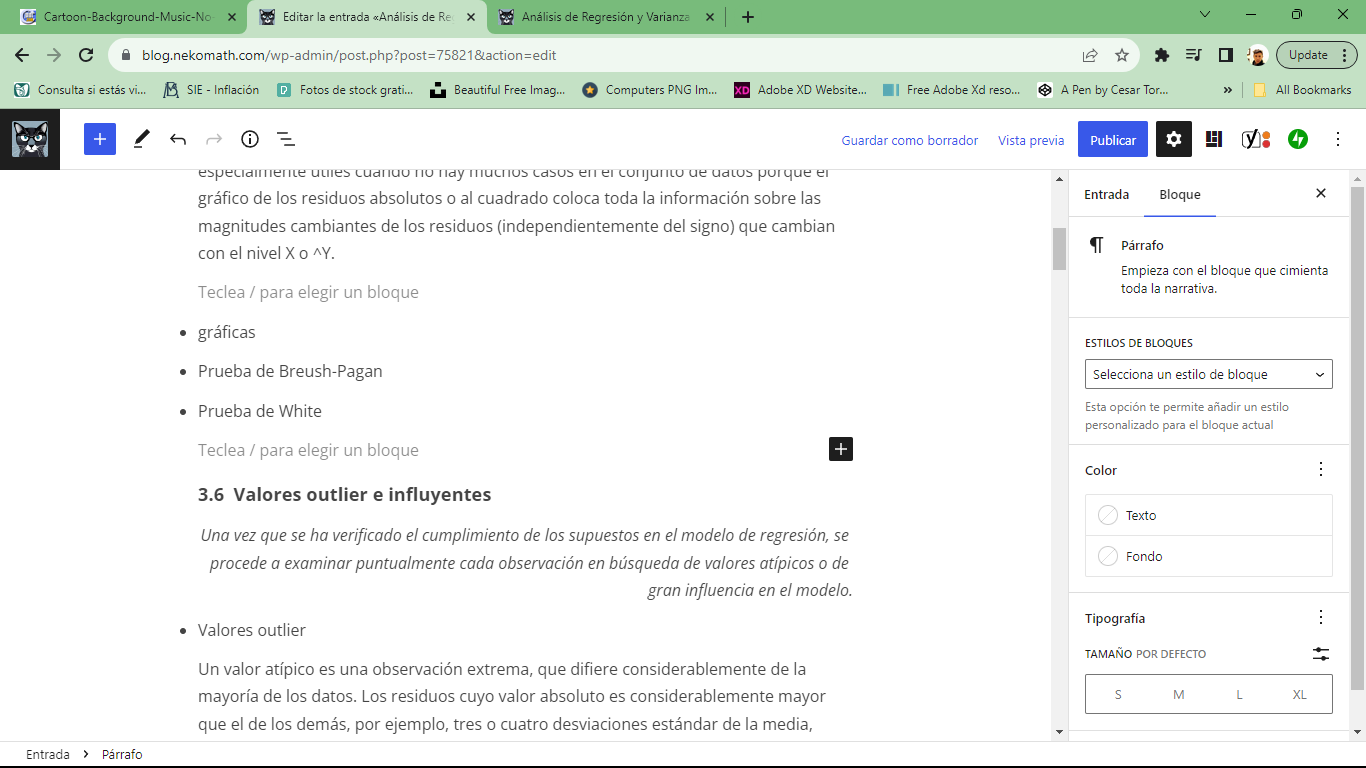This screenshot has height=768, width=1366.
Task: Open the block style dropdown
Action: point(1208,374)
